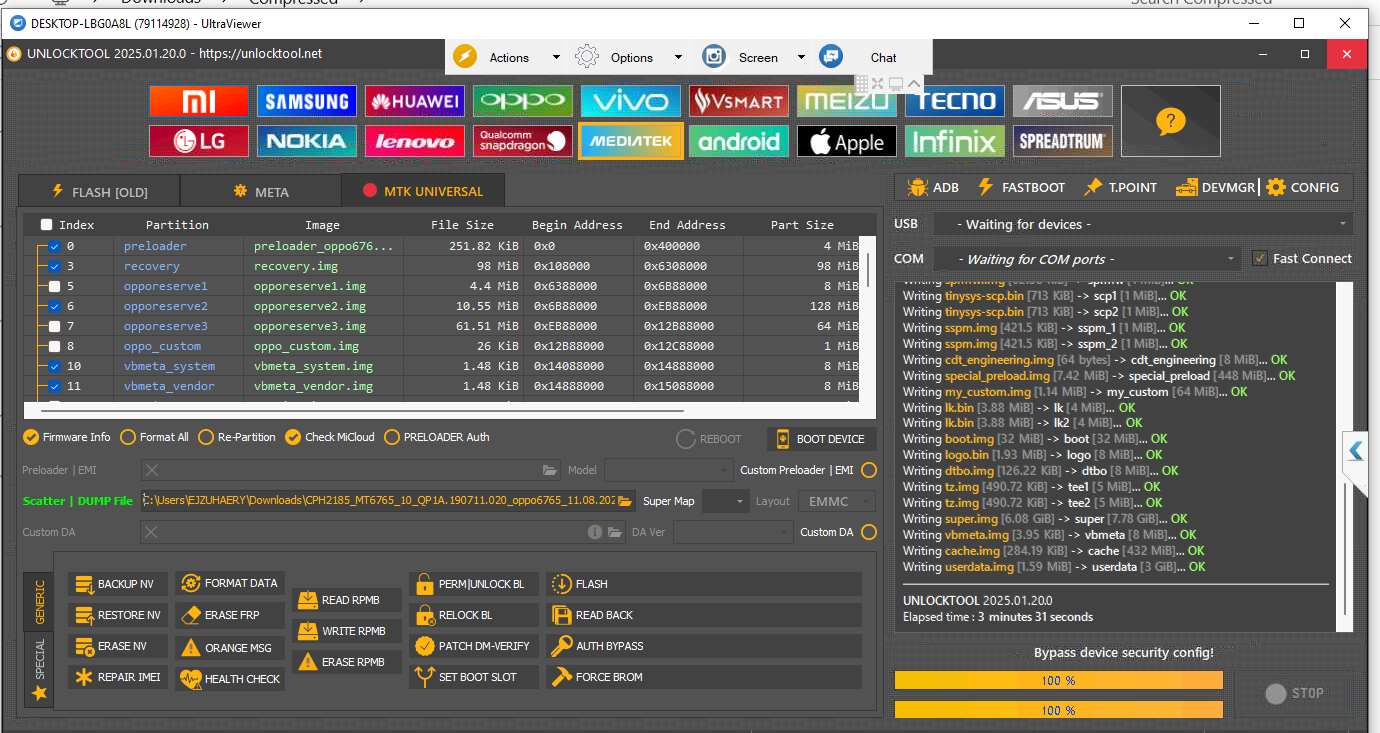The image size is (1380, 733).
Task: Click the PERM|UNLOCK BL button
Action: (x=475, y=584)
